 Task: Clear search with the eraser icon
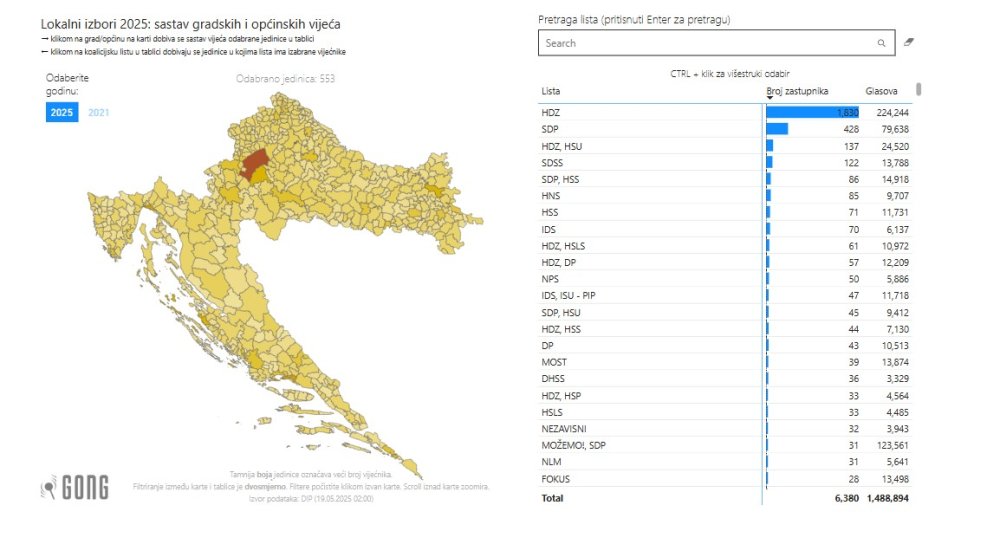(x=909, y=42)
